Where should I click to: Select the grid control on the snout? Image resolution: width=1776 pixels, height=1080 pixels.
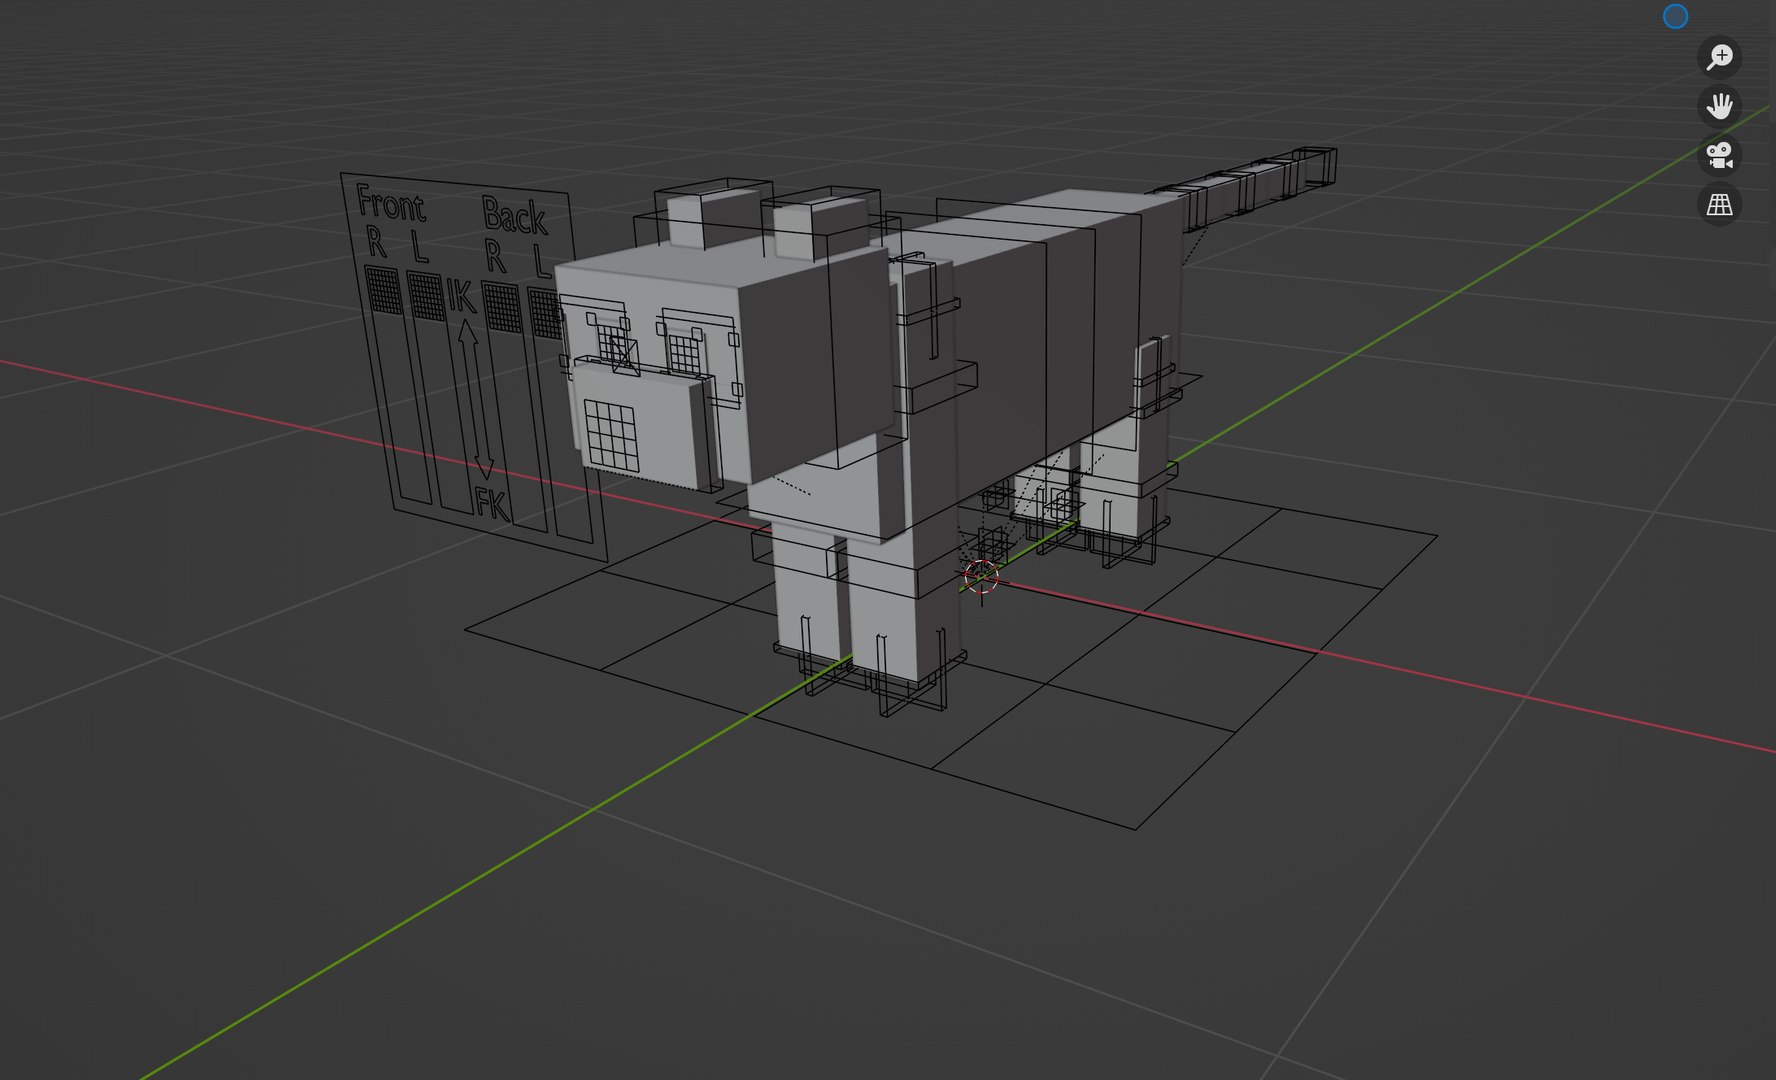612,436
